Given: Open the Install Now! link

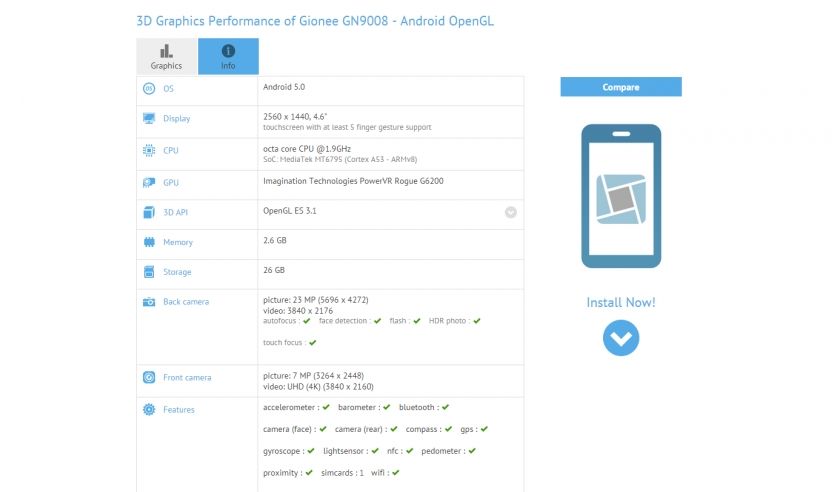Looking at the screenshot, I should pos(621,302).
